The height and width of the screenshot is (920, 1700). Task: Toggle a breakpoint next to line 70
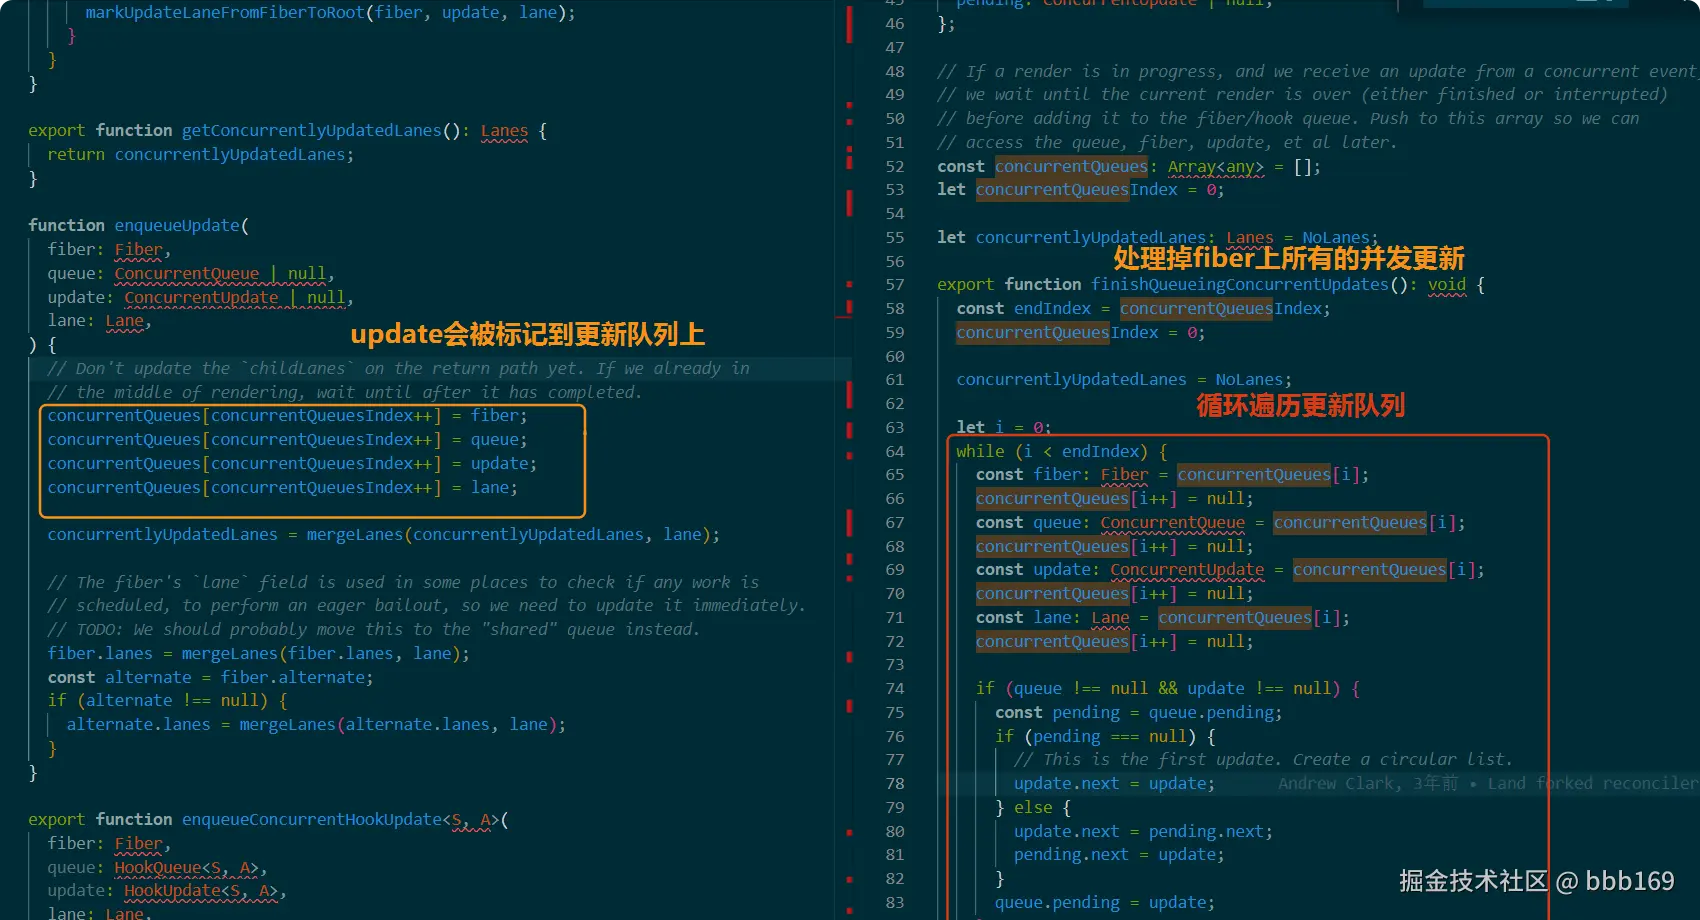[868, 593]
